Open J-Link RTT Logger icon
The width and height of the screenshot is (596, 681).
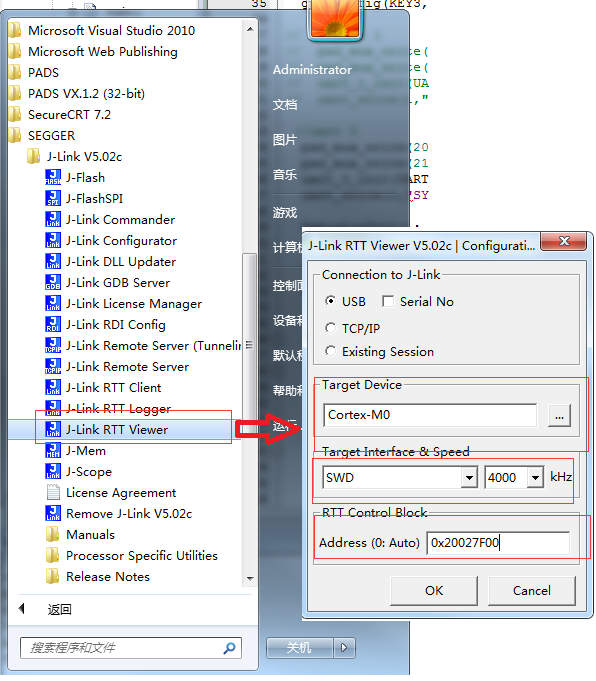click(x=53, y=408)
